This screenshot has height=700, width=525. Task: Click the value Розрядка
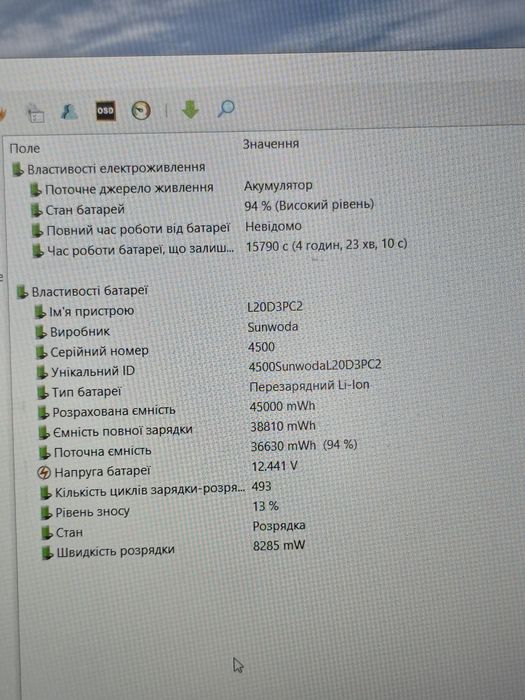coord(279,526)
